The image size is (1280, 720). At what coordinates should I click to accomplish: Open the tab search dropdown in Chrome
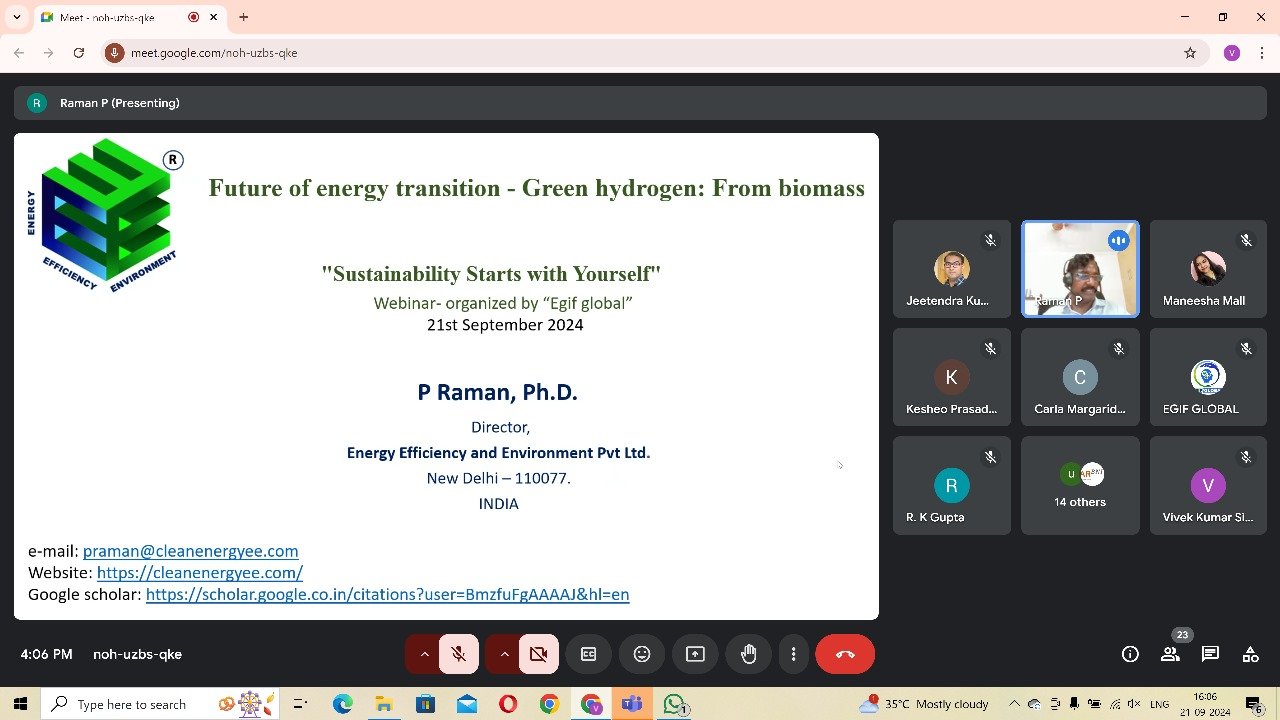point(16,17)
